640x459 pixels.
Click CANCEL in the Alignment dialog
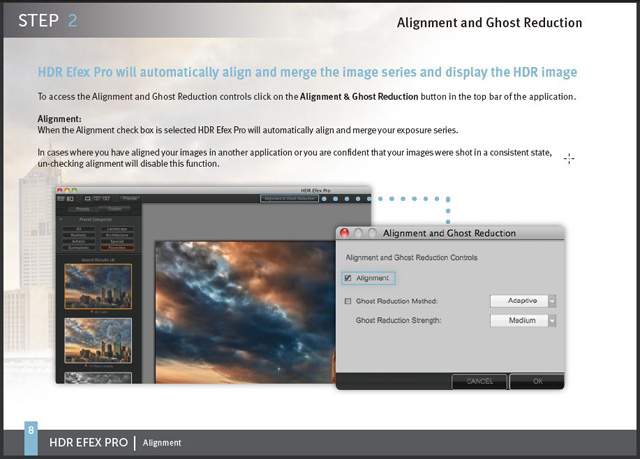tap(480, 381)
